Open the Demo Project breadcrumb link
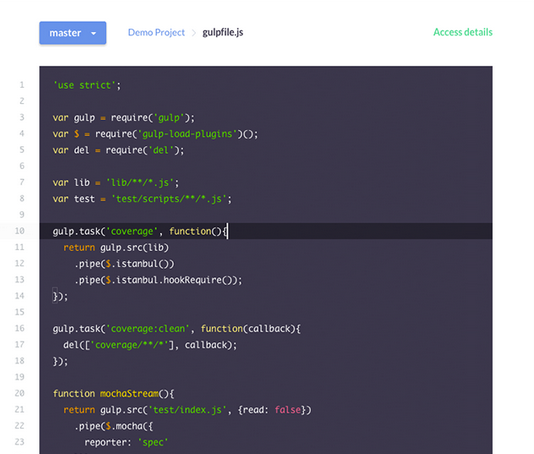 pos(156,32)
